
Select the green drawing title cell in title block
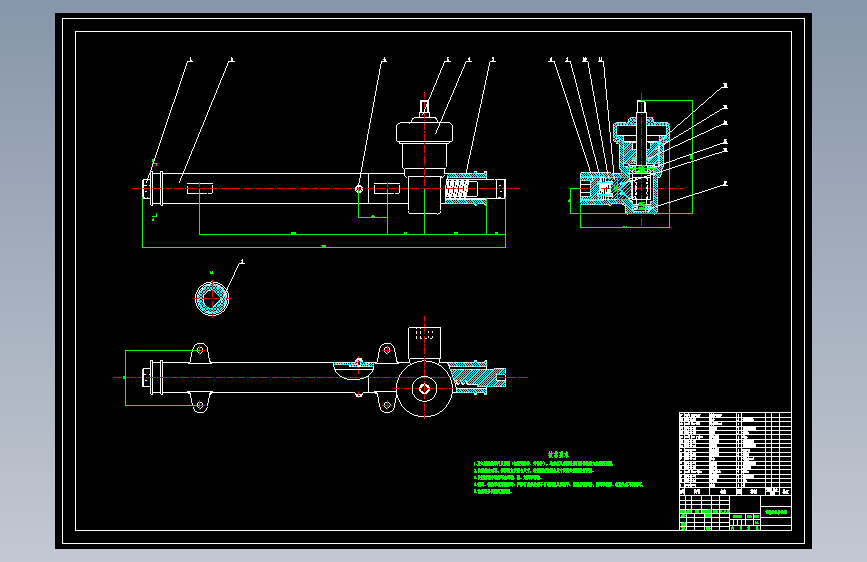pyautogui.click(x=776, y=512)
